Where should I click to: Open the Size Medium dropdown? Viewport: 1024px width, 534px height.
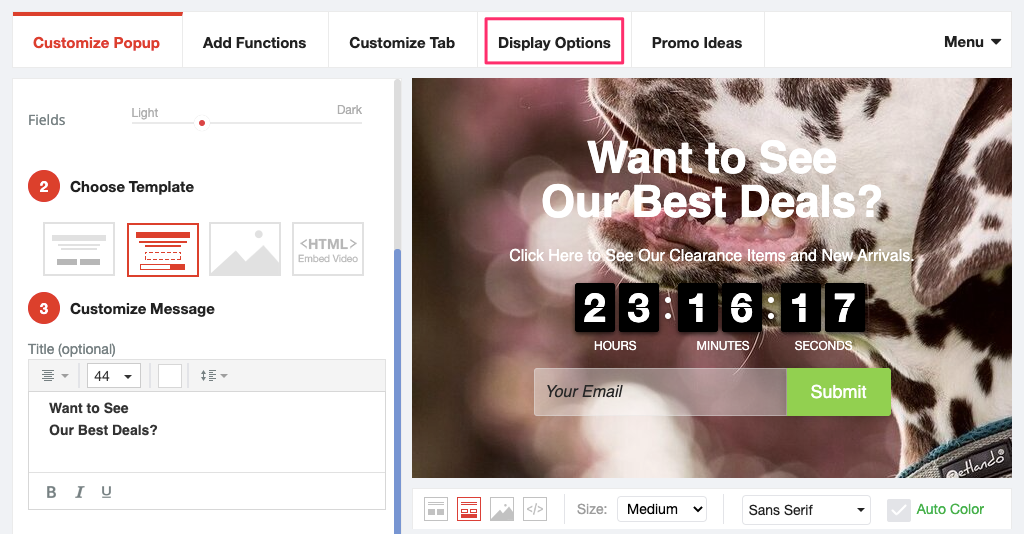662,509
